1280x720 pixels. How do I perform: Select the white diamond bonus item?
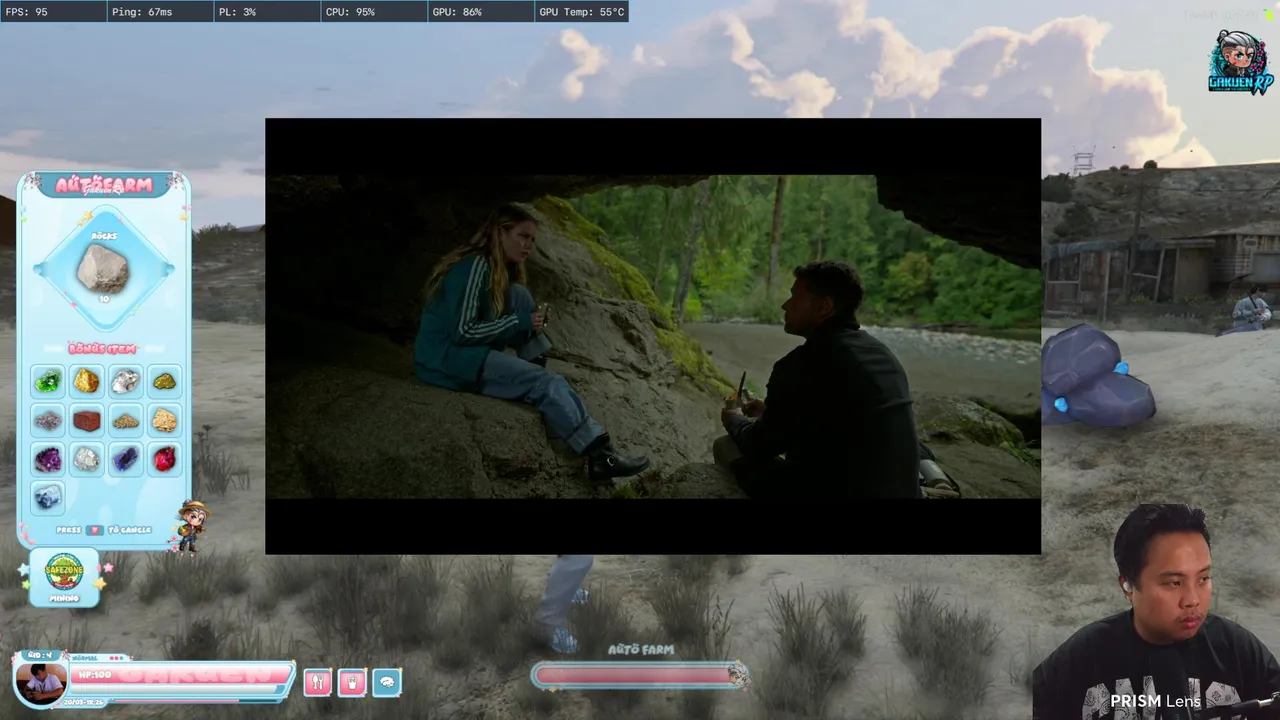(87, 459)
